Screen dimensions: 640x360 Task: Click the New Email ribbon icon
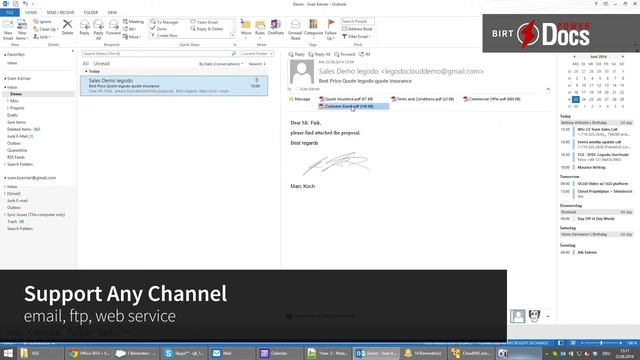[8, 29]
